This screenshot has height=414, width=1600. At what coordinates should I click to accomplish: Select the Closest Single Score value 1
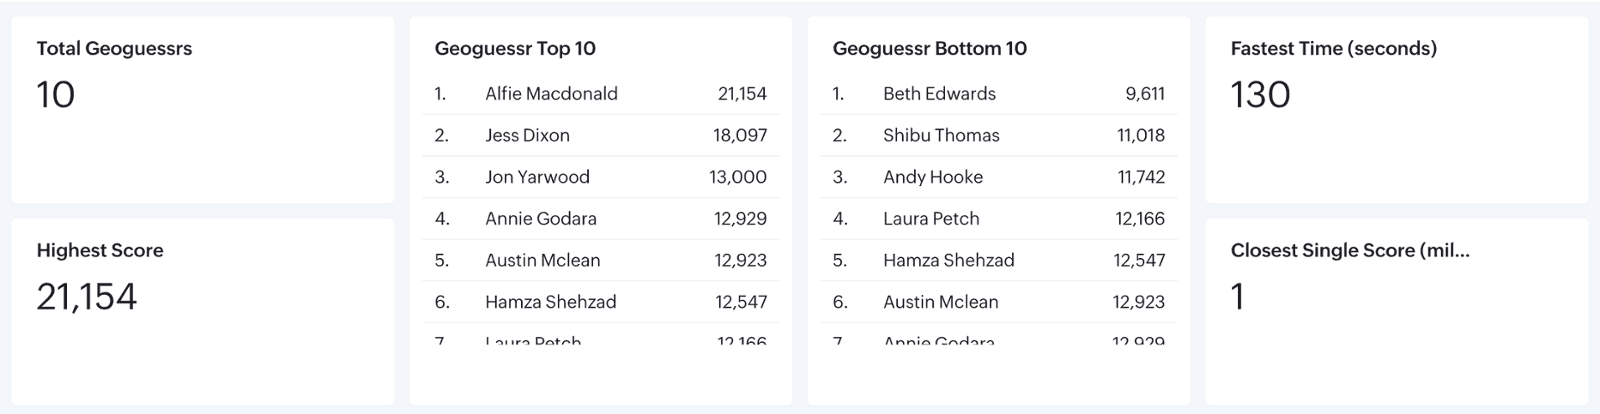(x=1238, y=297)
